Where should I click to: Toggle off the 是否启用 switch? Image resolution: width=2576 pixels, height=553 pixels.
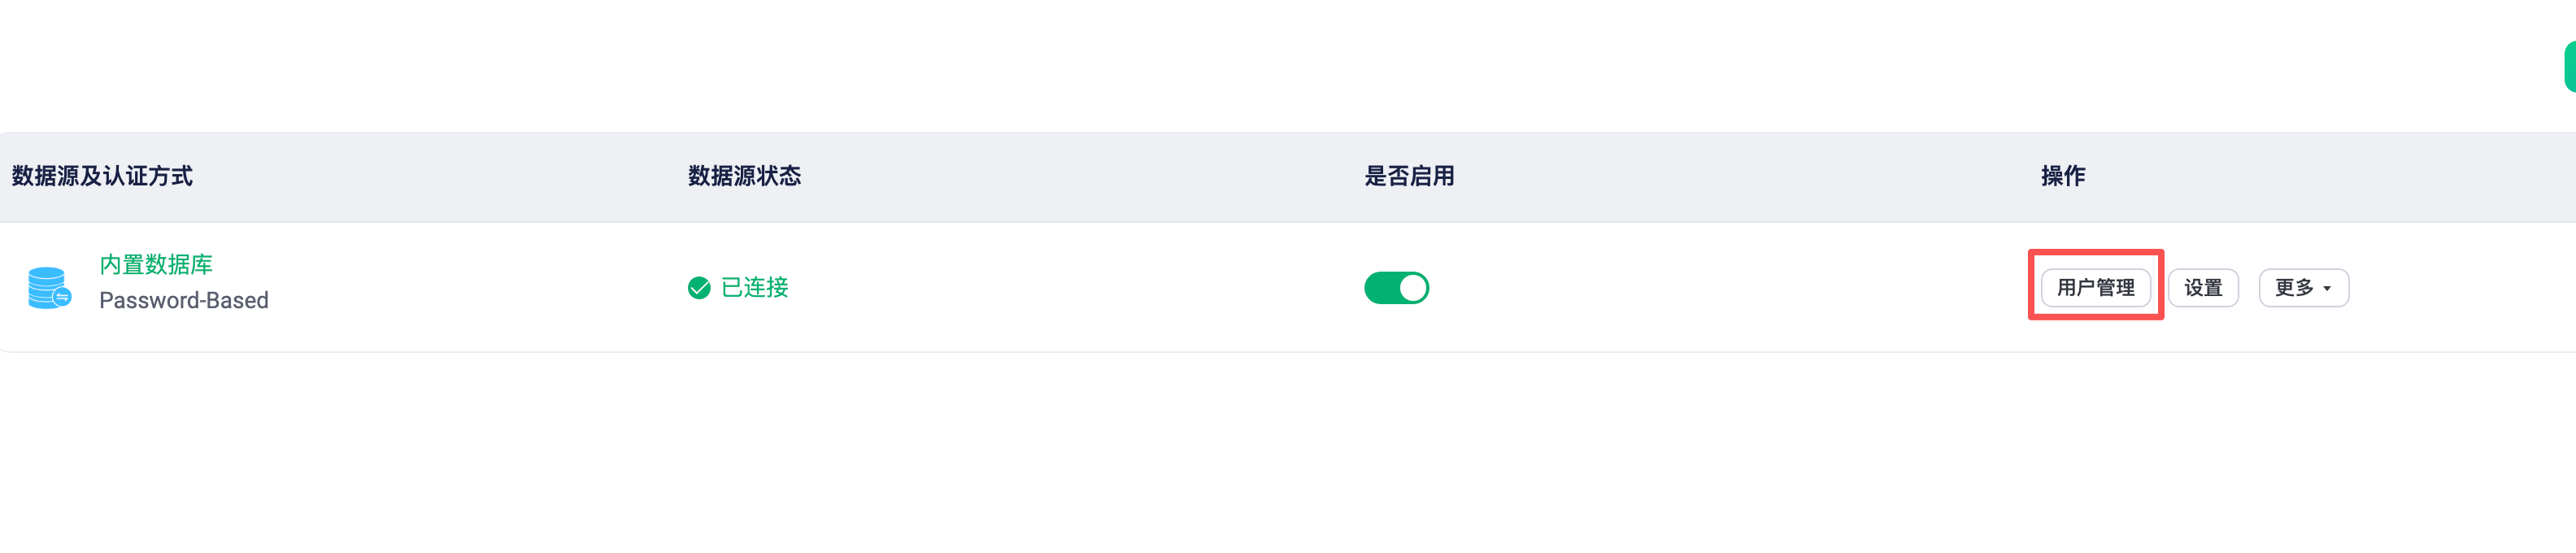click(x=1396, y=288)
